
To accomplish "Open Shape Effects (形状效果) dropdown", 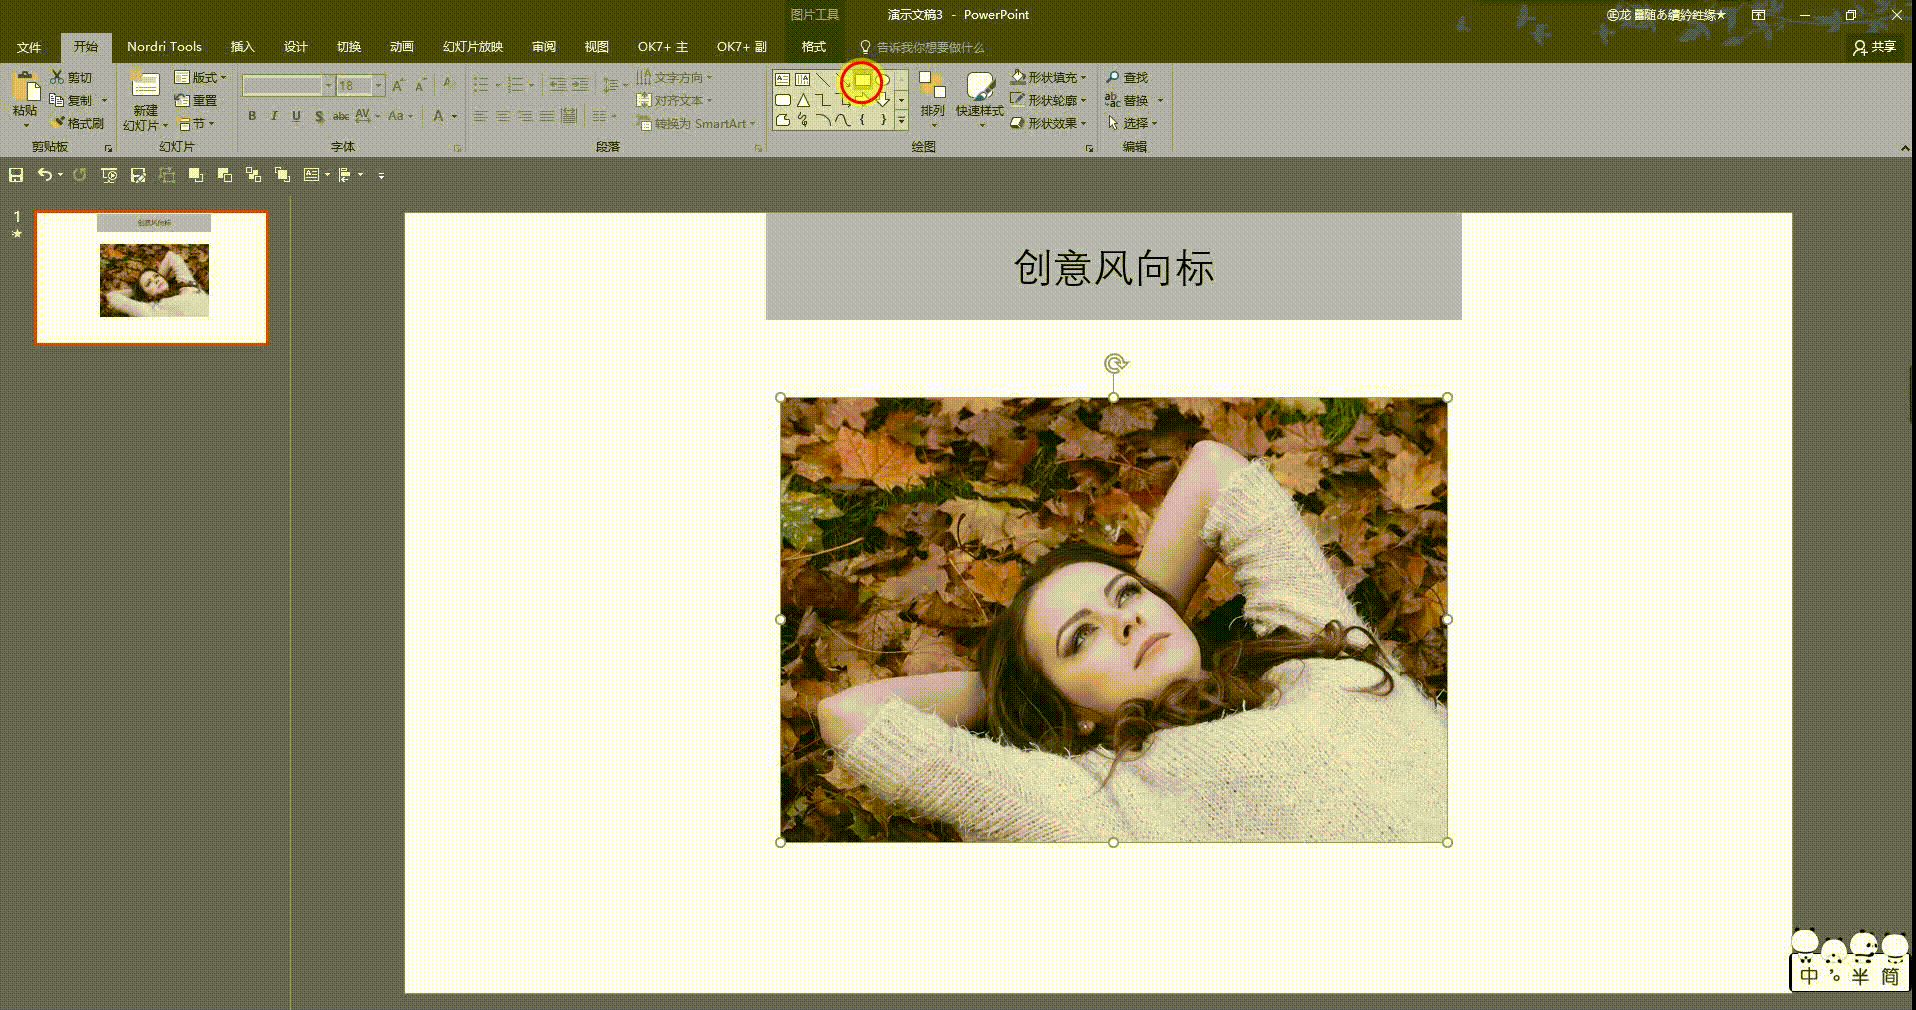I will coord(1048,123).
